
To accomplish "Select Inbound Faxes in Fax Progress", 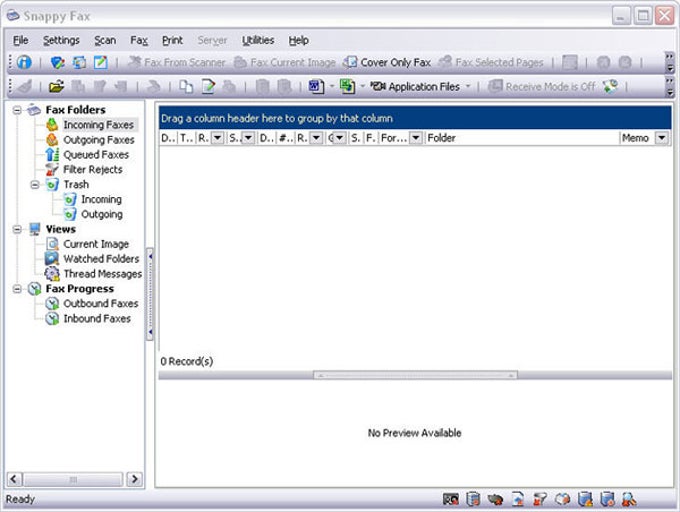I will 97,319.
